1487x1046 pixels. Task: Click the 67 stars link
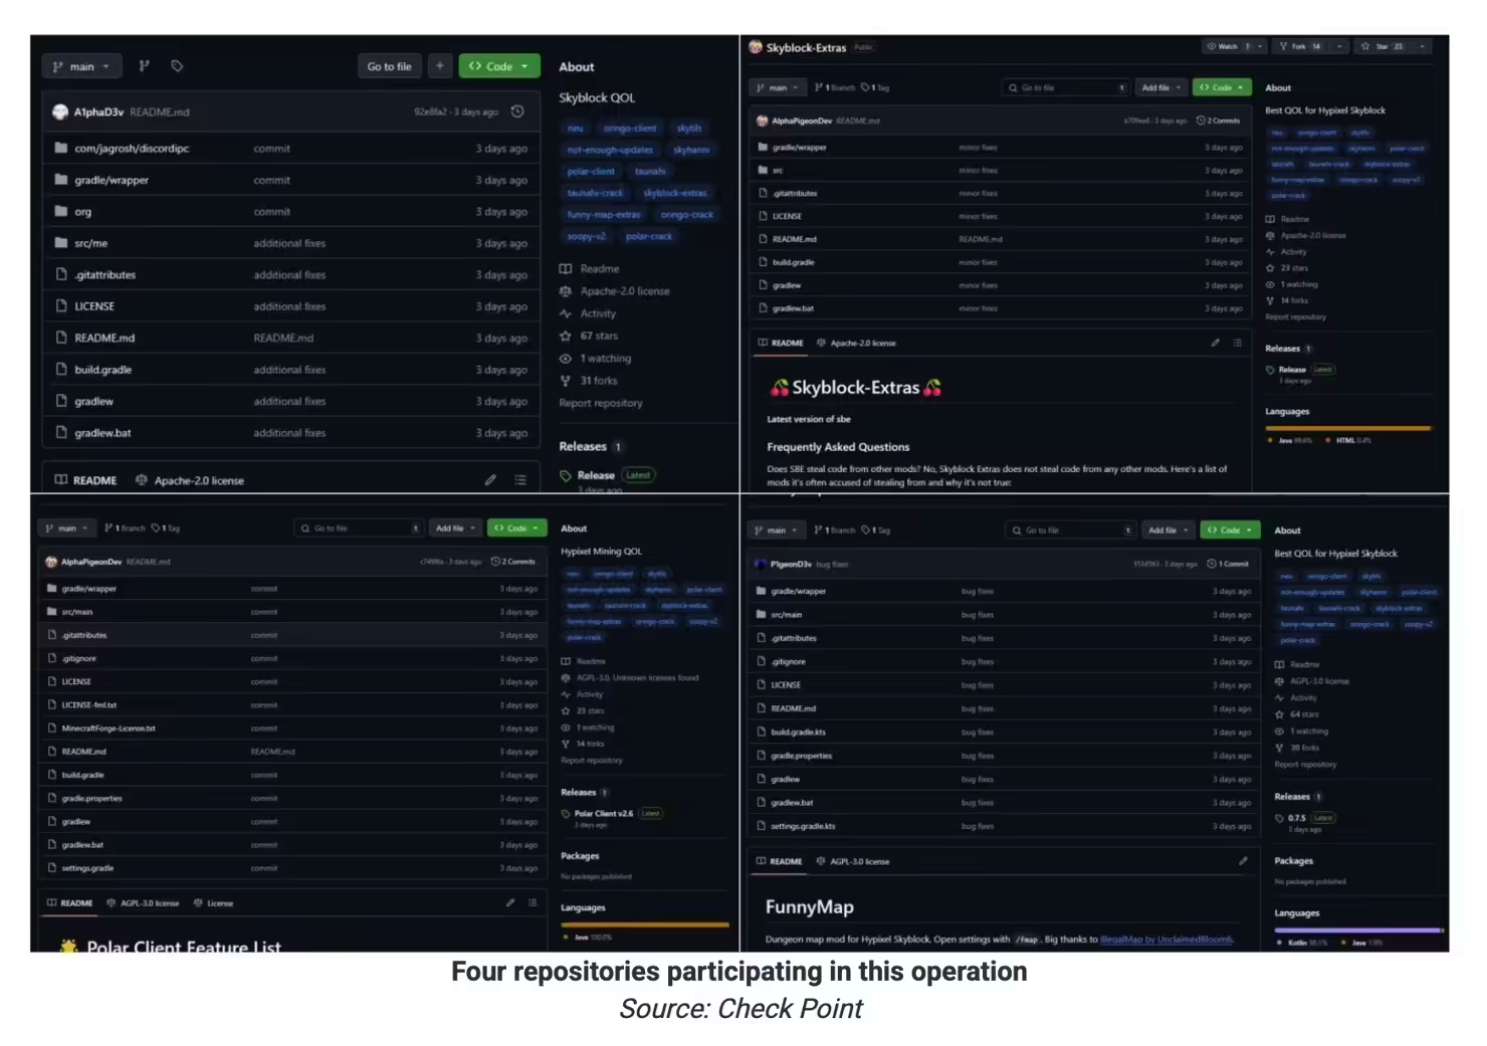coord(599,336)
